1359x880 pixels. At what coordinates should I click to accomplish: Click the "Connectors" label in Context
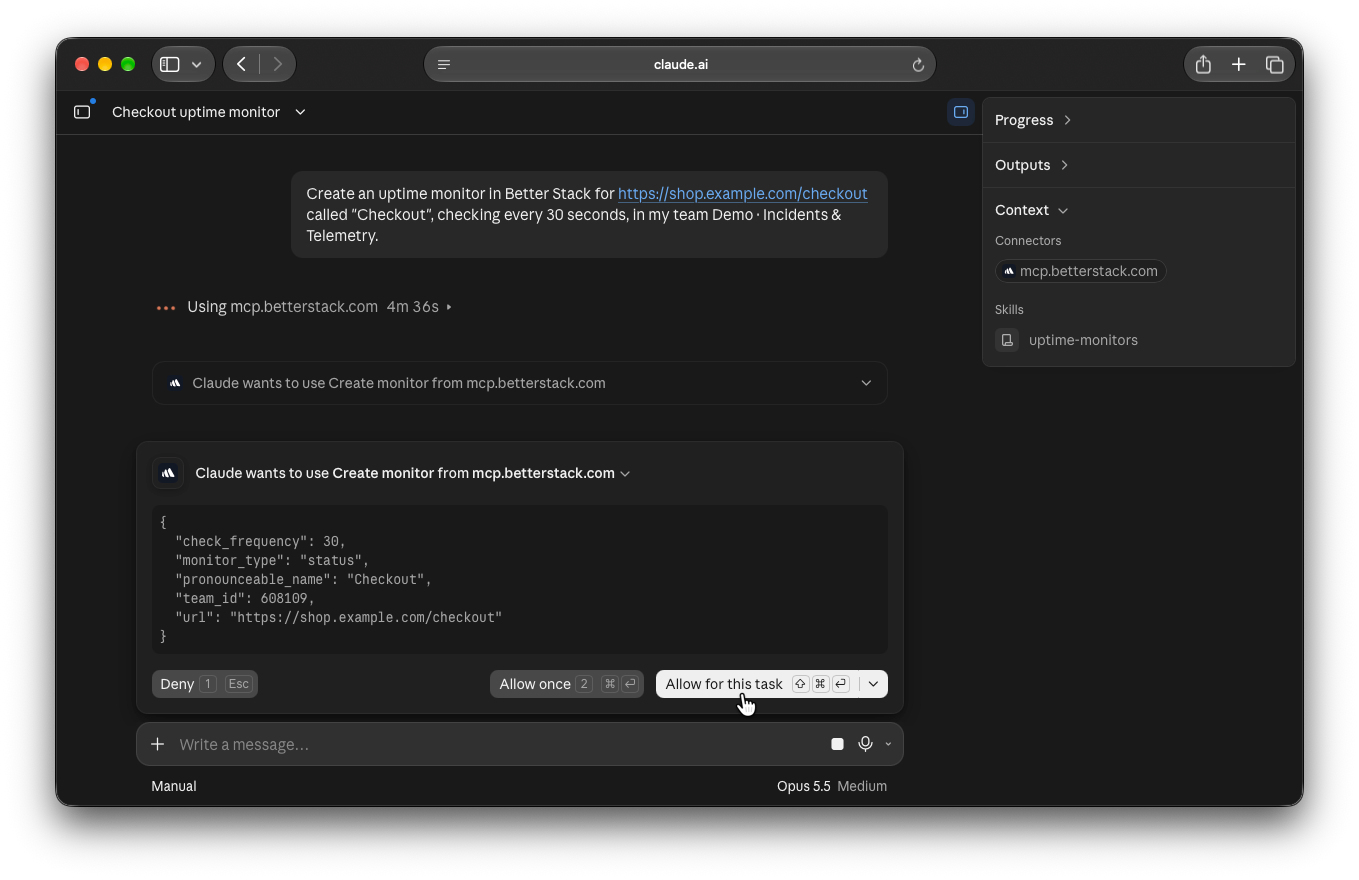pos(1028,241)
